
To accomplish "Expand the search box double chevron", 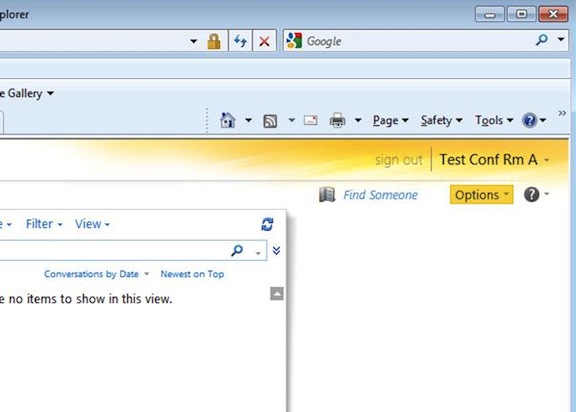I will 276,250.
